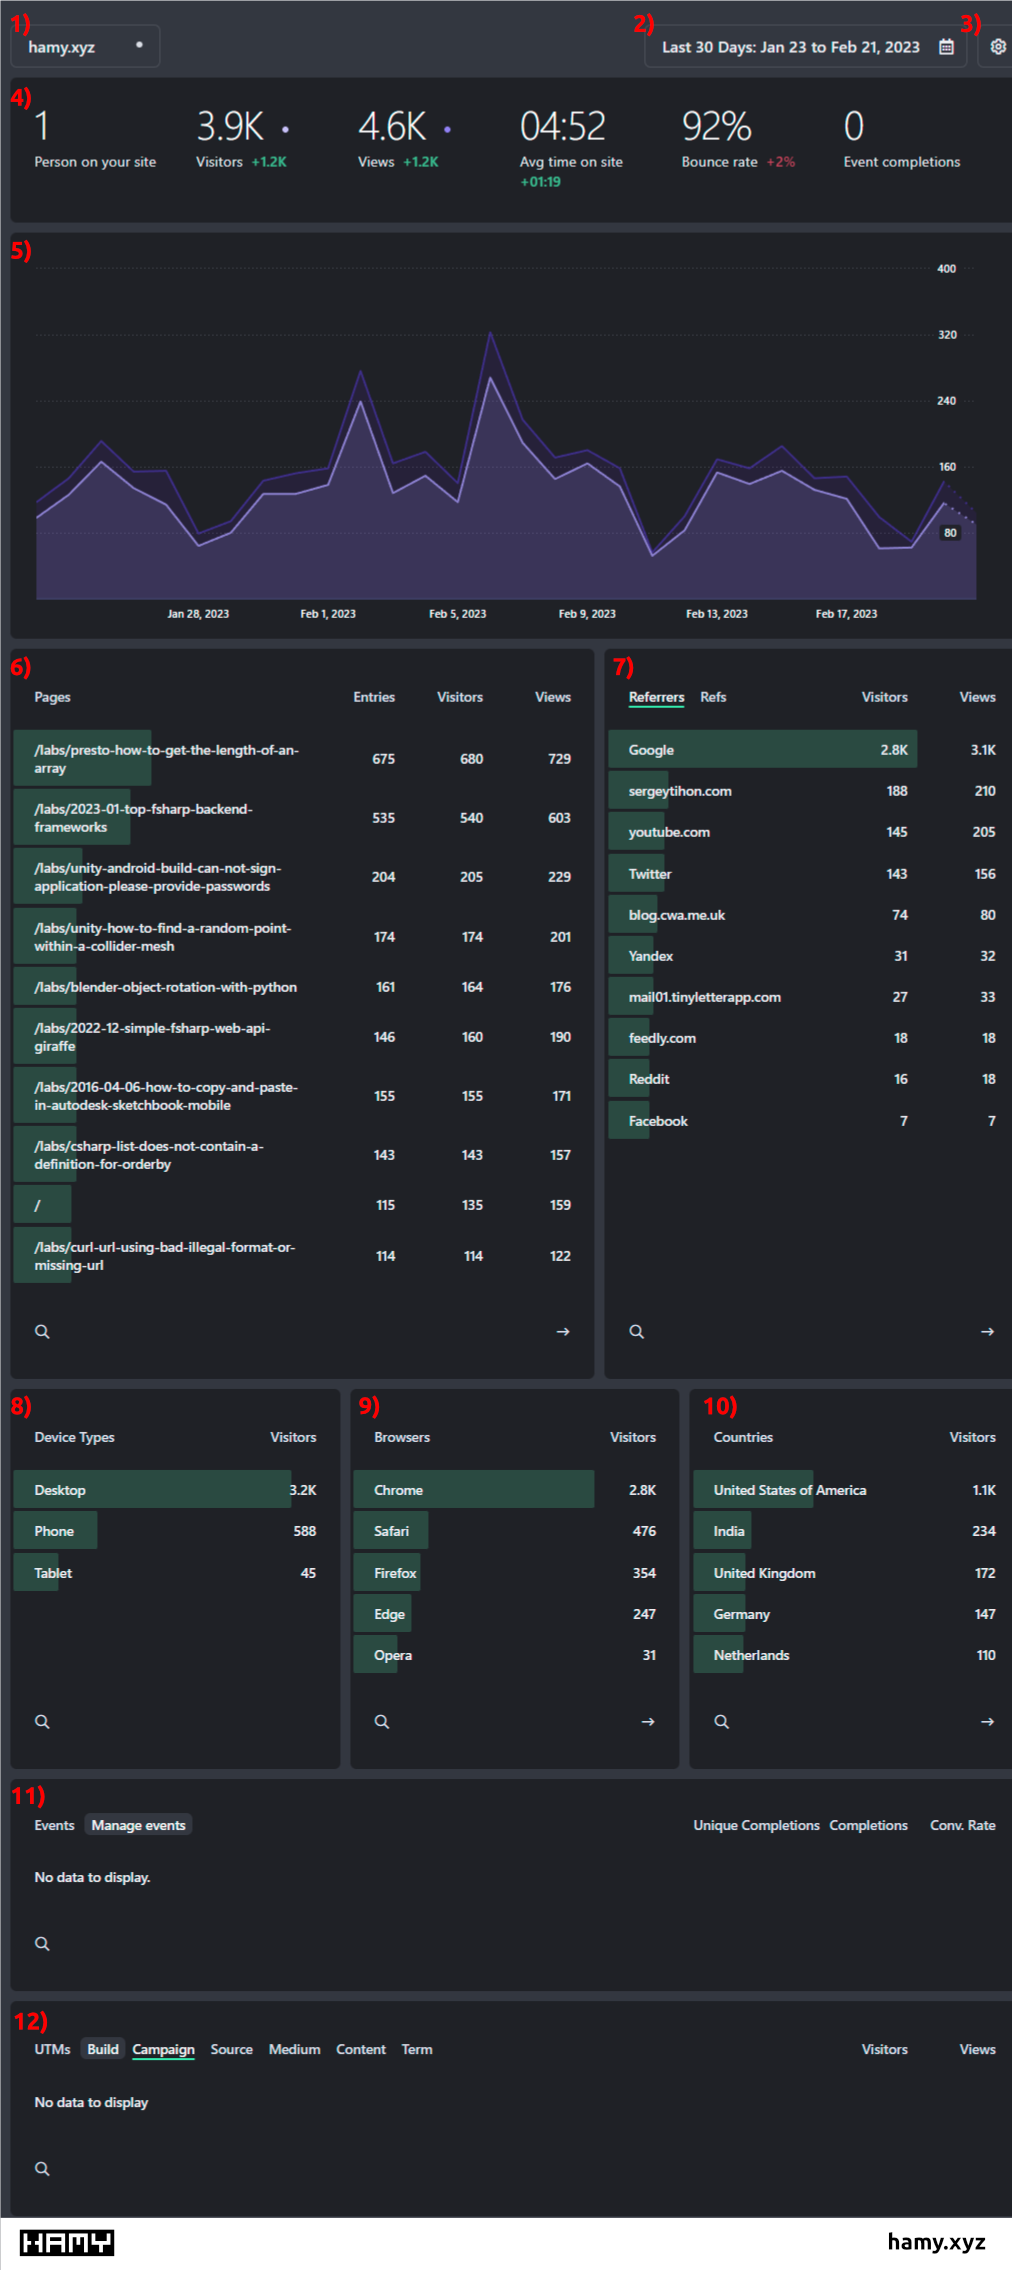The image size is (1012, 2270).
Task: Toggle the Views graph dot indicator
Action: [447, 129]
